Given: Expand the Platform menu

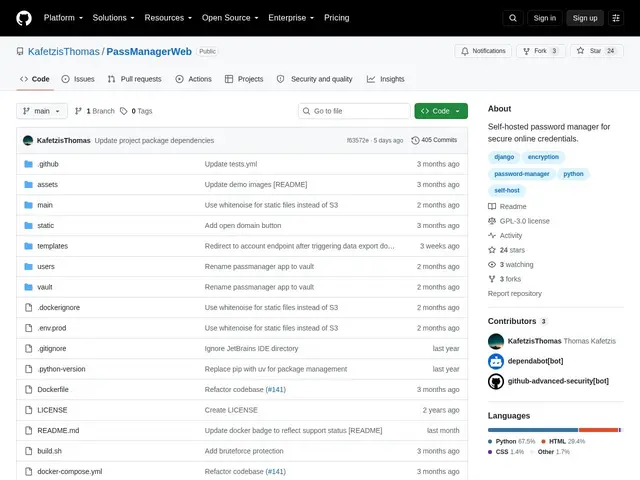Looking at the screenshot, I should click(x=63, y=18).
